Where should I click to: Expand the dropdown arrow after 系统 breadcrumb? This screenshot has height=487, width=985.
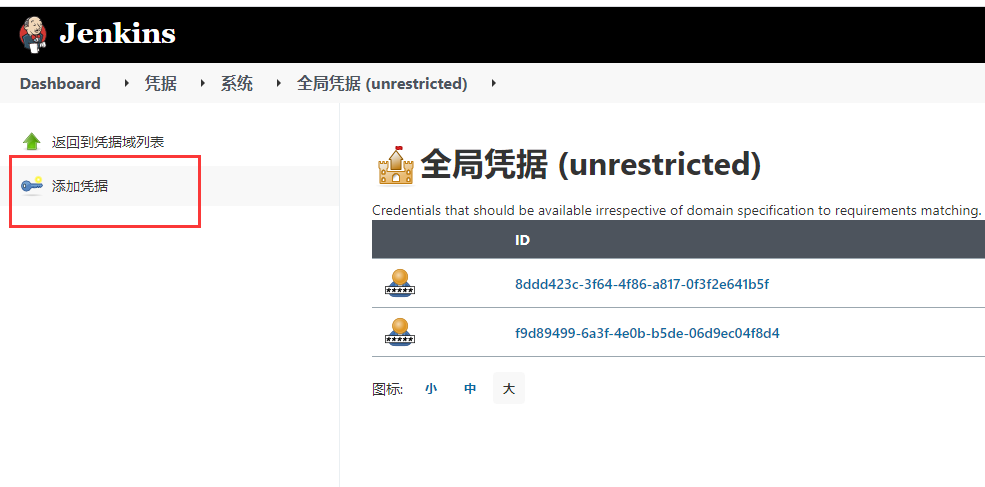click(x=278, y=84)
